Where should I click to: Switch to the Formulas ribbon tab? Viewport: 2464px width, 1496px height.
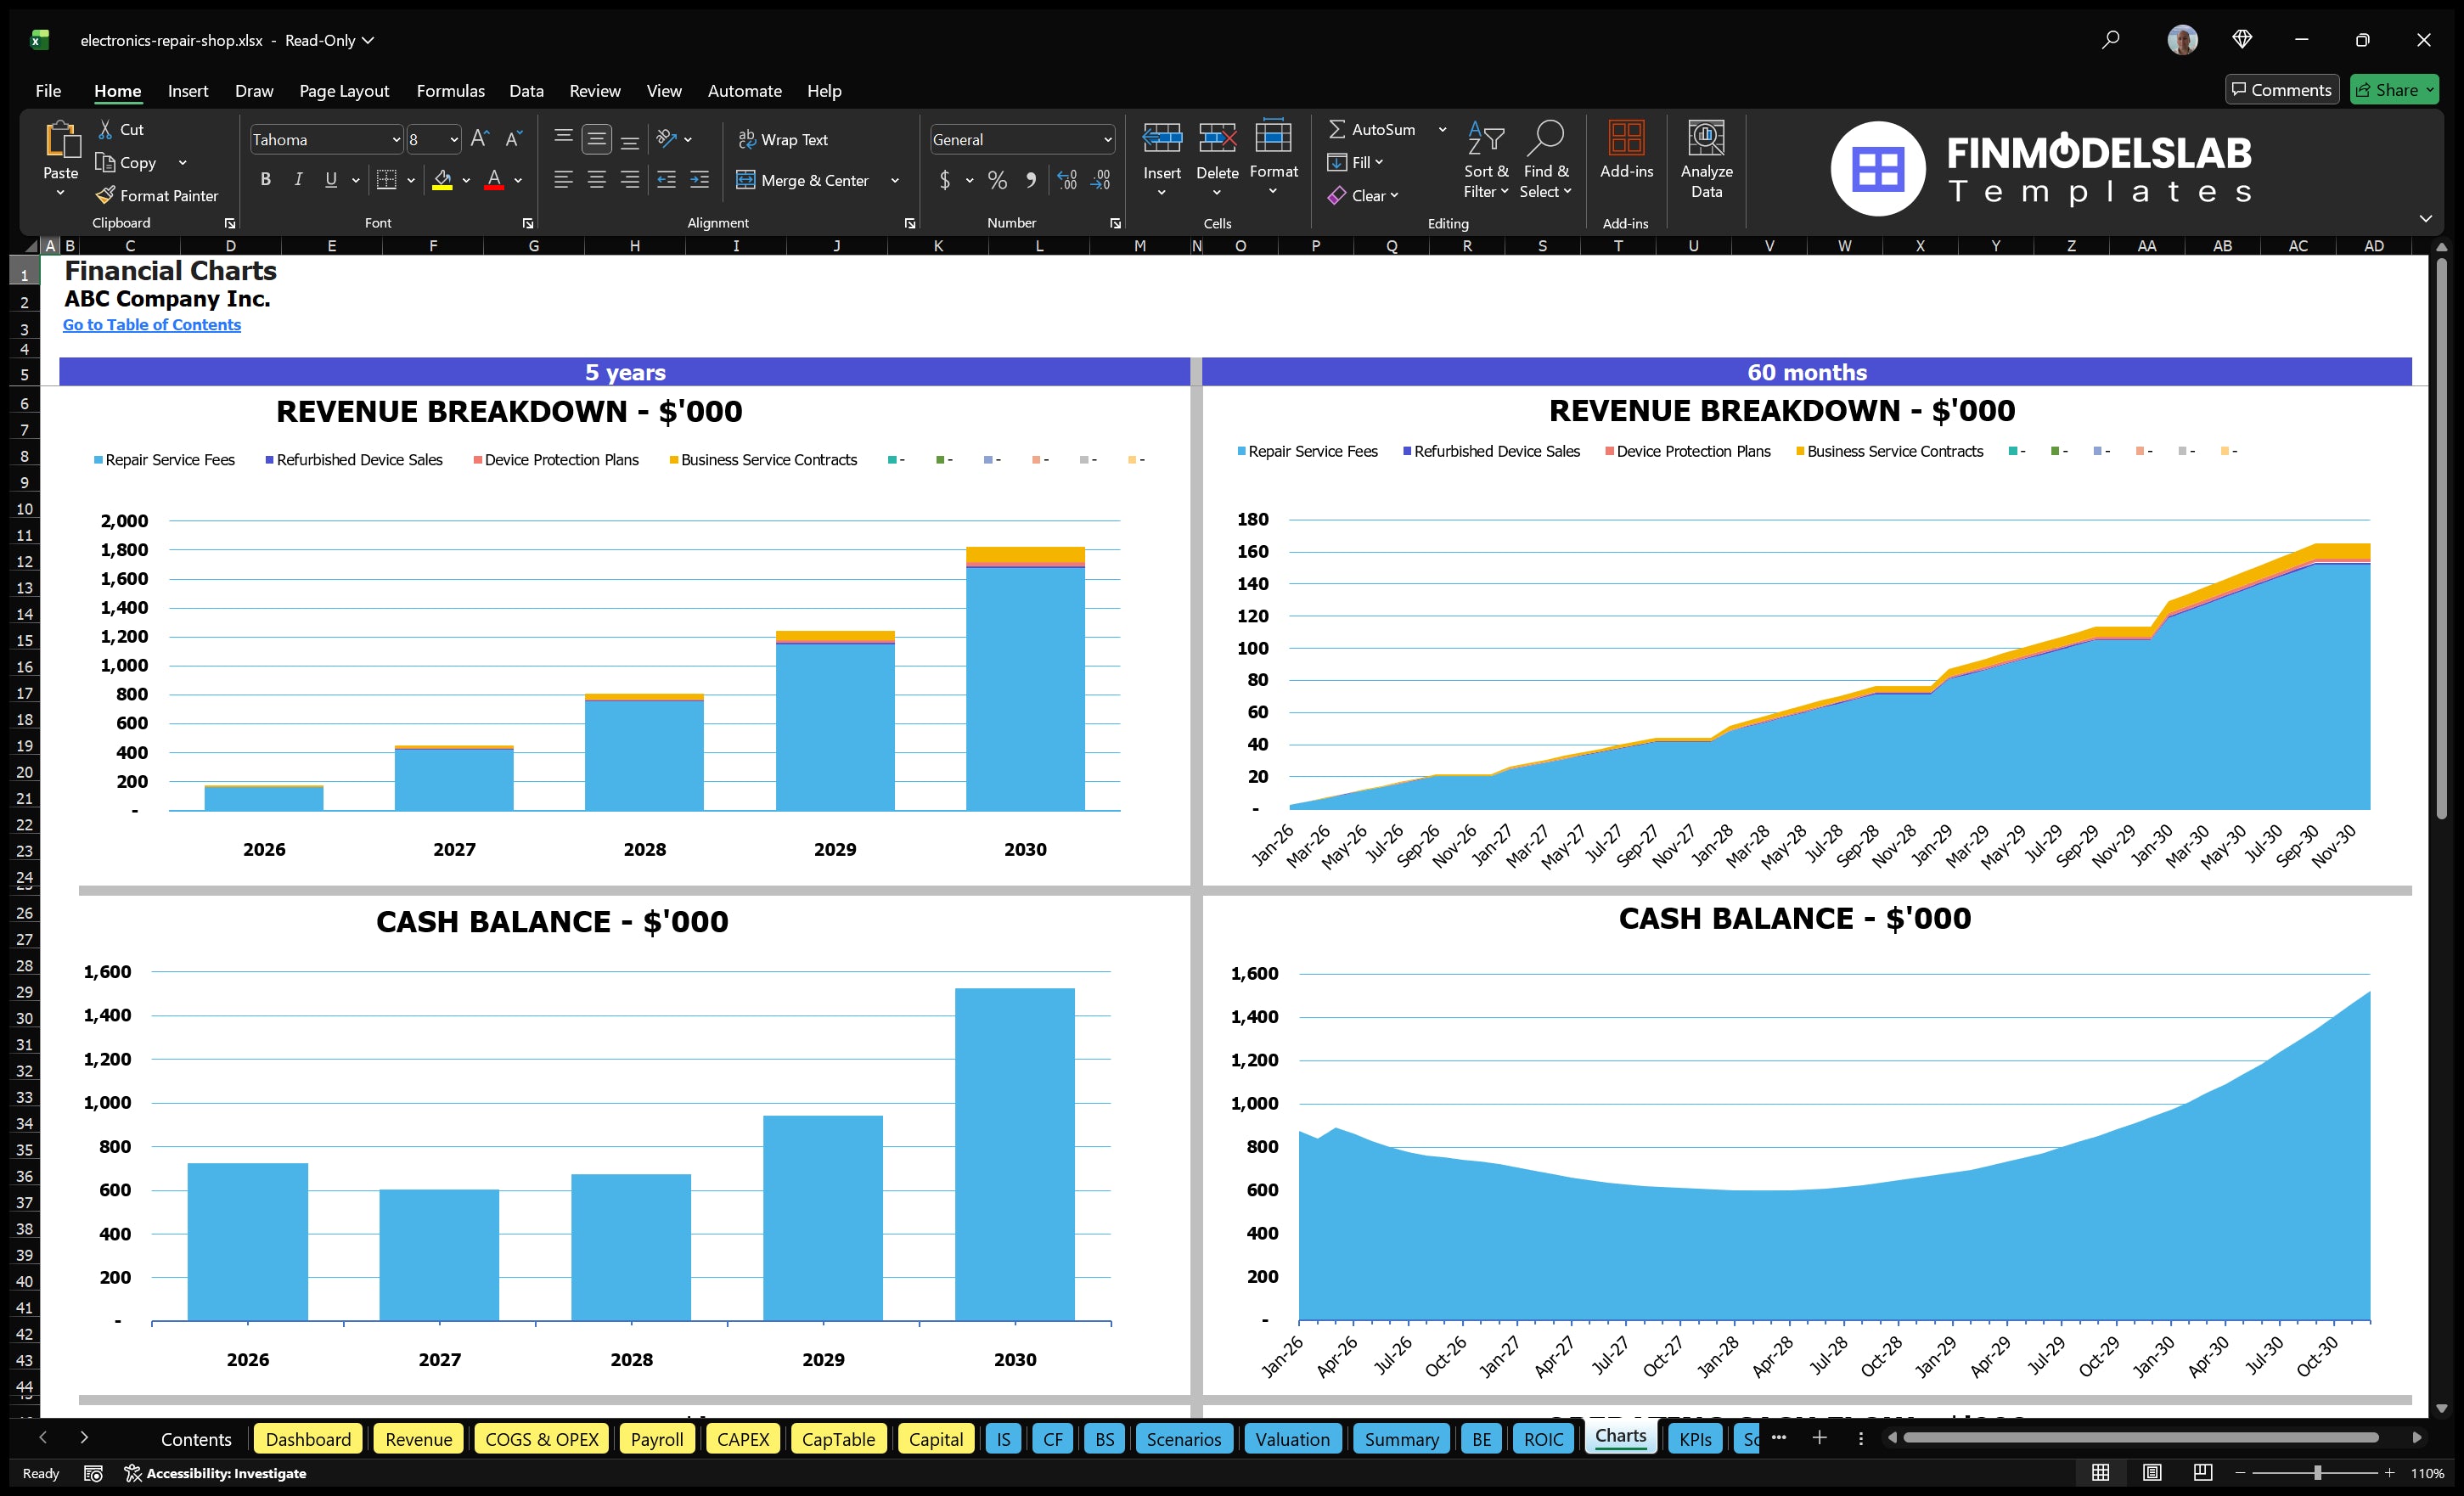[450, 90]
